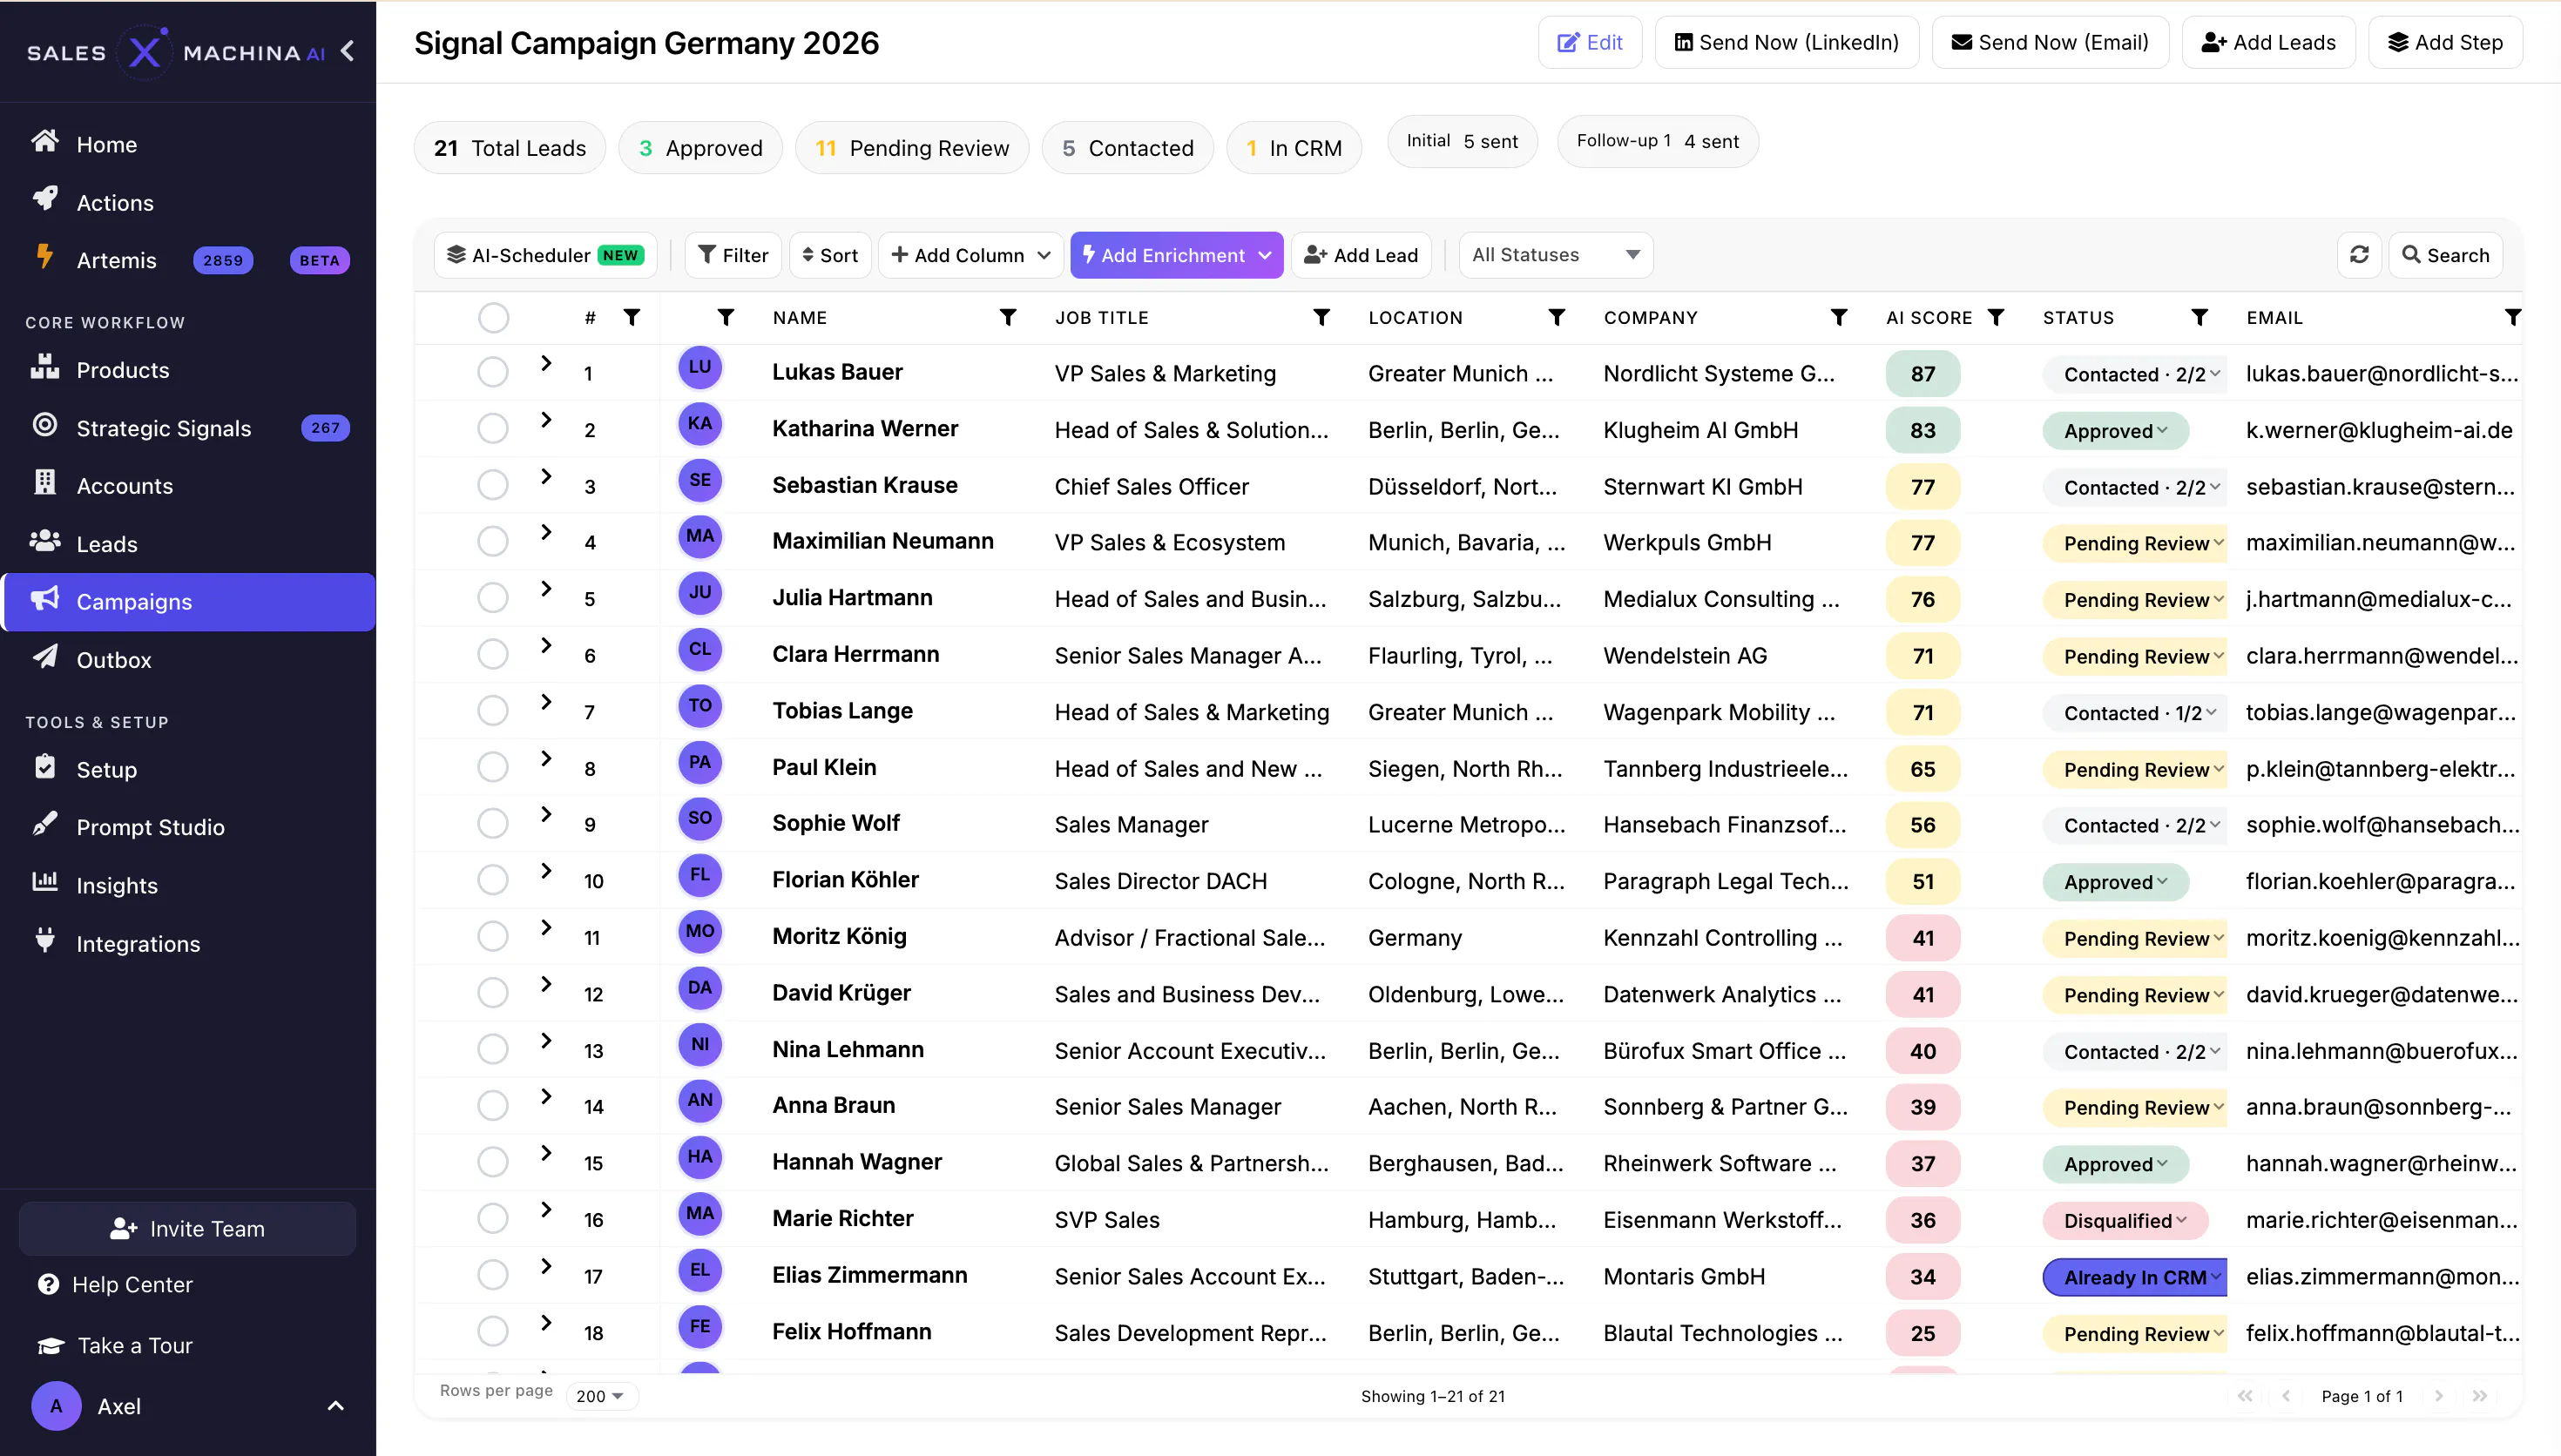
Task: Jump to last page double-arrow icon
Action: [2480, 1396]
